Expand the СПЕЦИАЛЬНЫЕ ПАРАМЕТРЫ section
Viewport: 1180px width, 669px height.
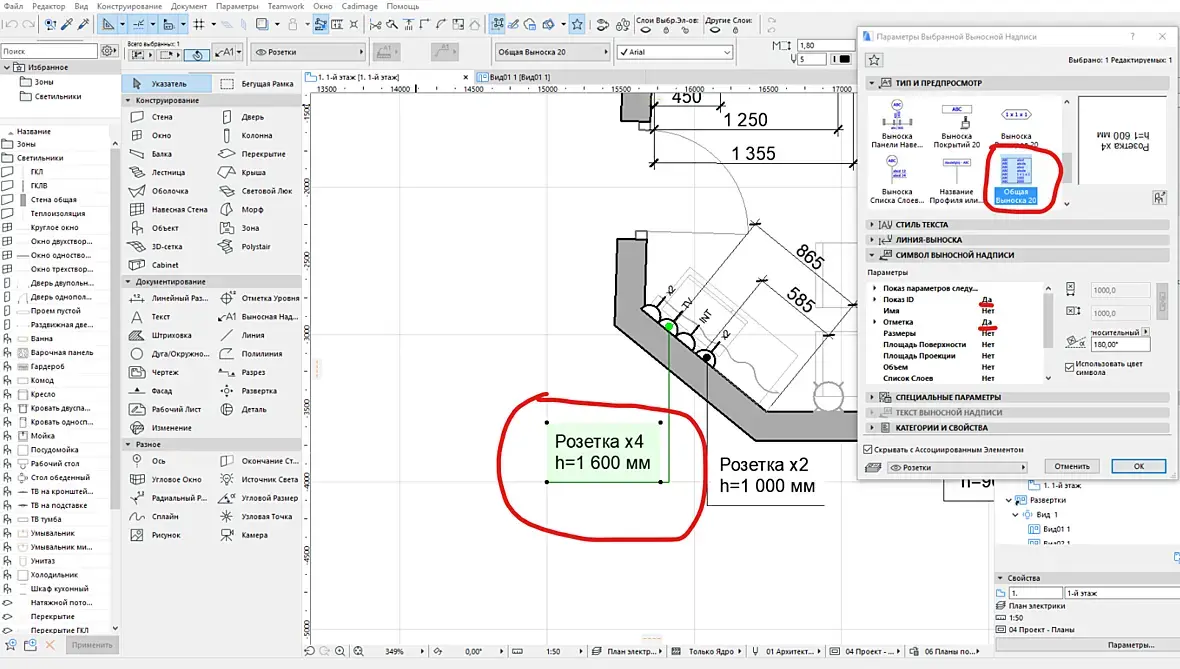point(947,397)
